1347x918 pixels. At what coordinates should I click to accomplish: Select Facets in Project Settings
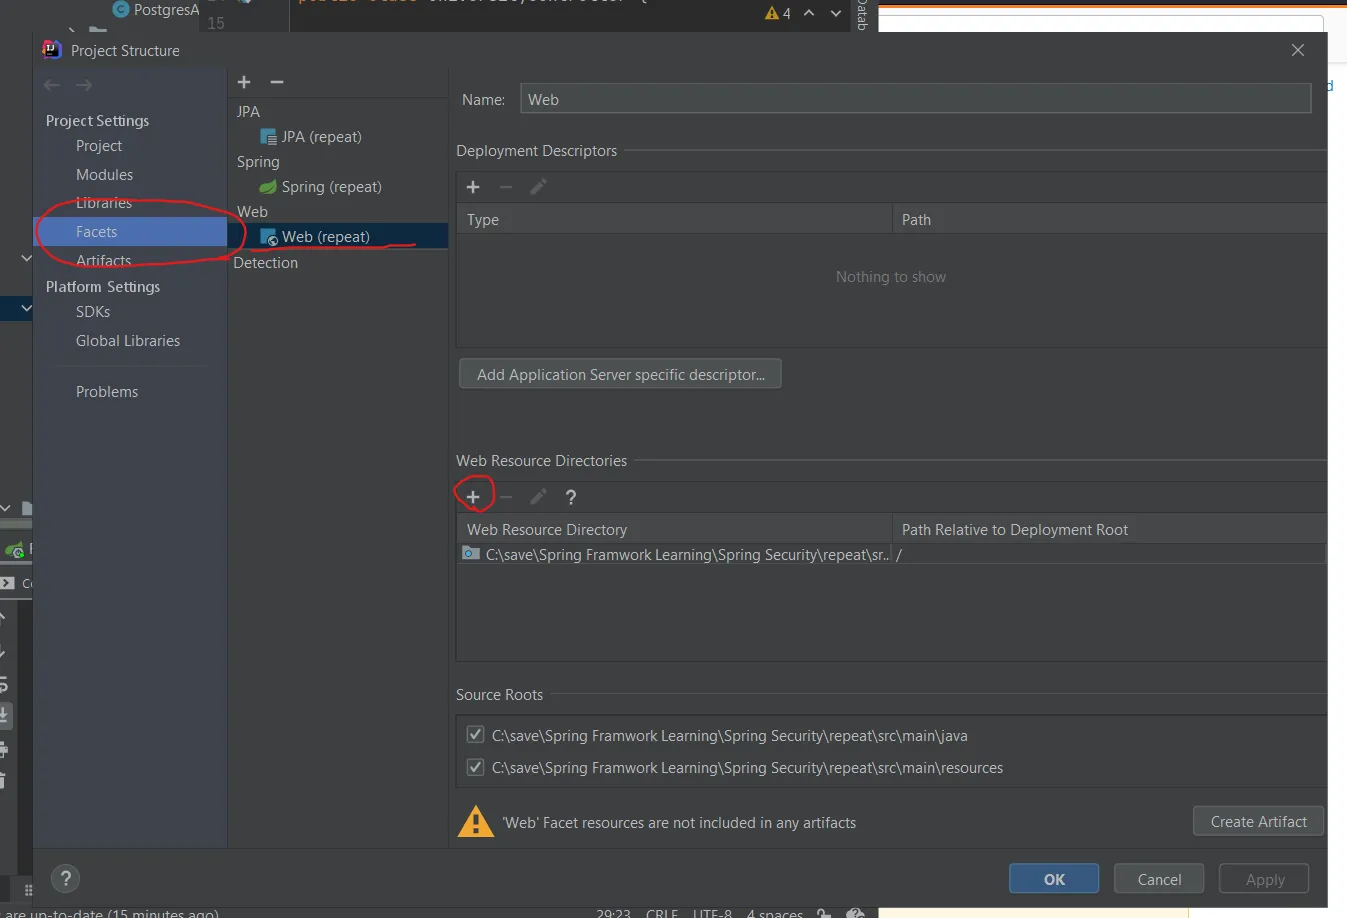(x=97, y=232)
